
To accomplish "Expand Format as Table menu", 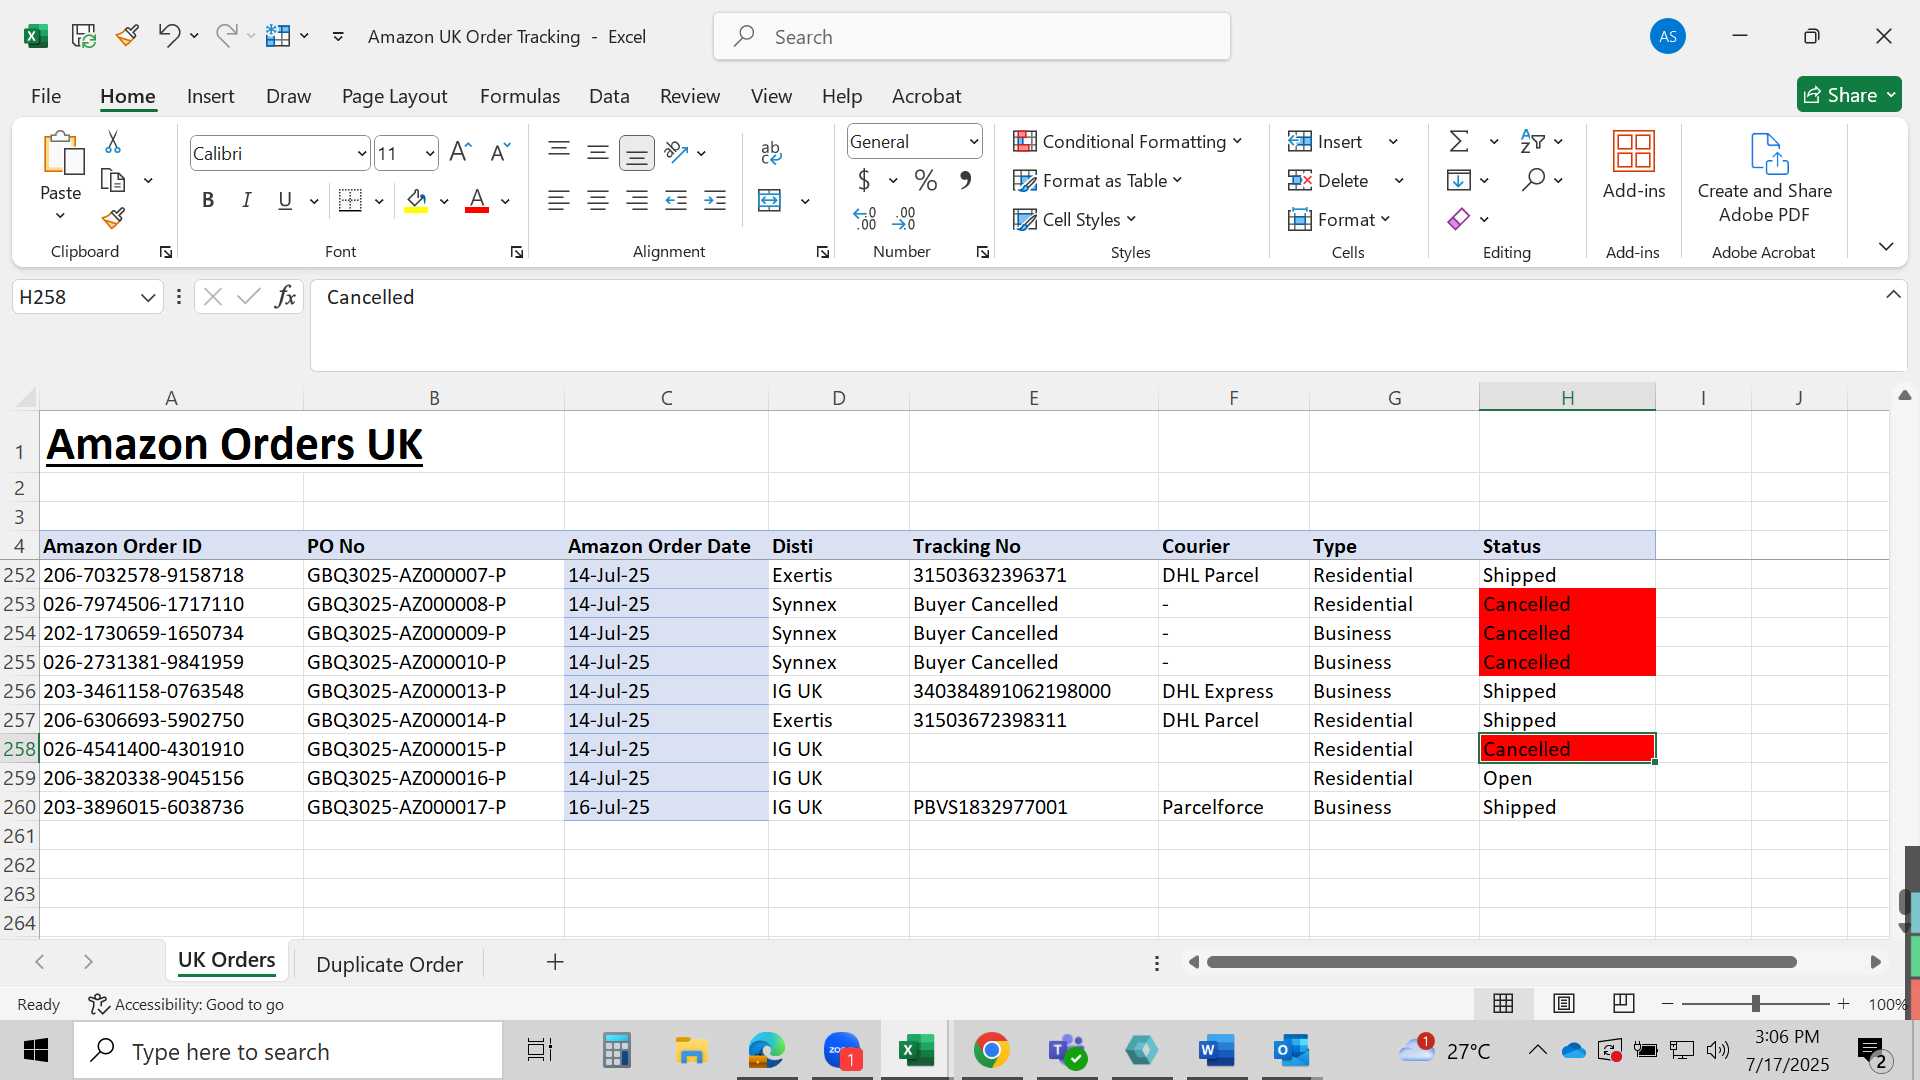I will pyautogui.click(x=1098, y=180).
